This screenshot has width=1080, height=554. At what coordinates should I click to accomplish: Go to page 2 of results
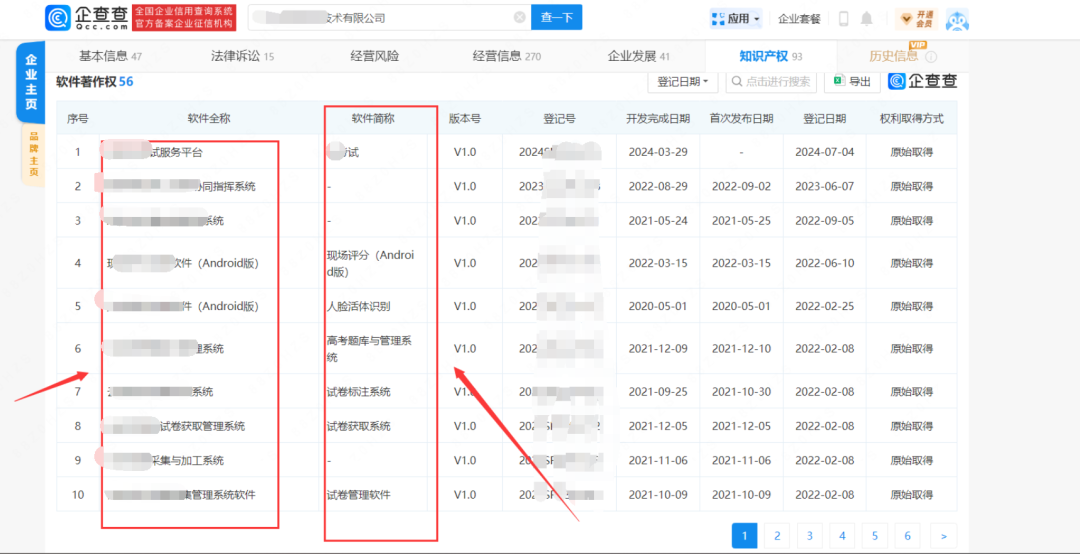click(x=777, y=535)
